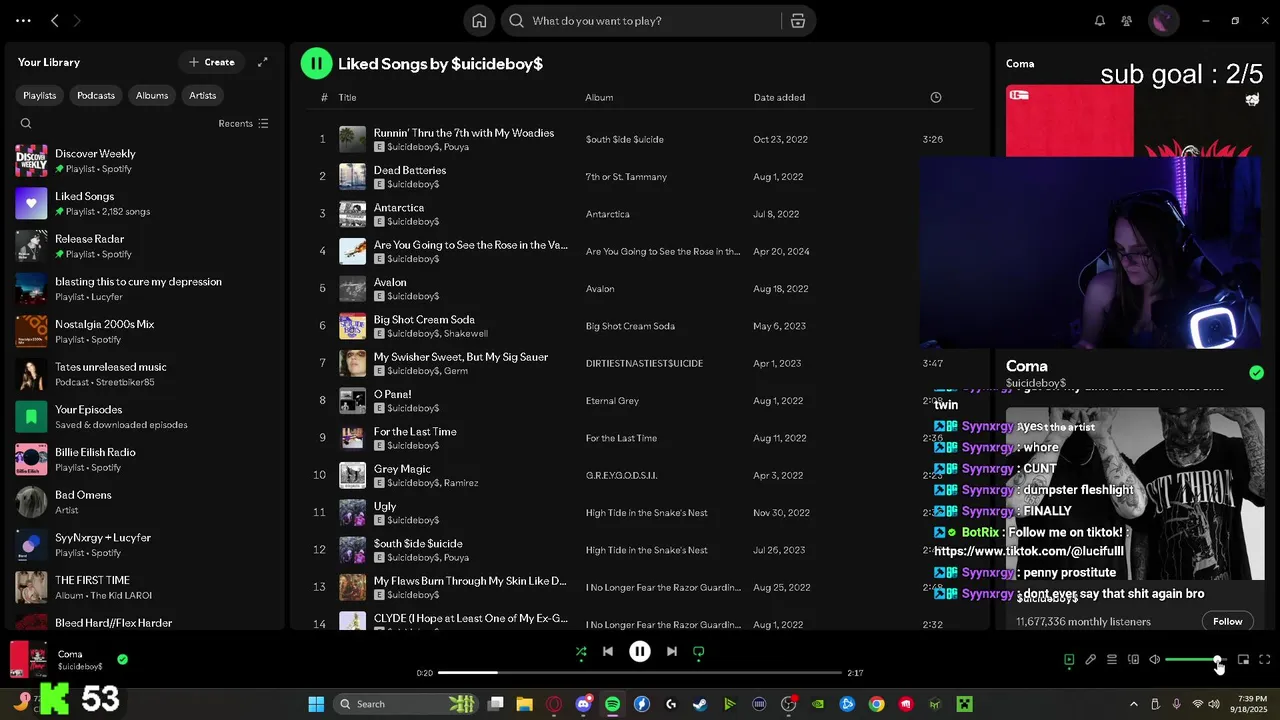Image resolution: width=1280 pixels, height=720 pixels.
Task: Open the play queue
Action: (1111, 660)
